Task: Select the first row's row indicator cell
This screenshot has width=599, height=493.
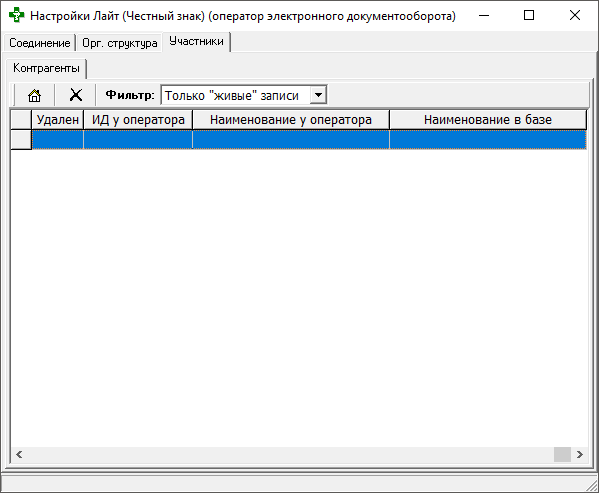Action: (21, 139)
